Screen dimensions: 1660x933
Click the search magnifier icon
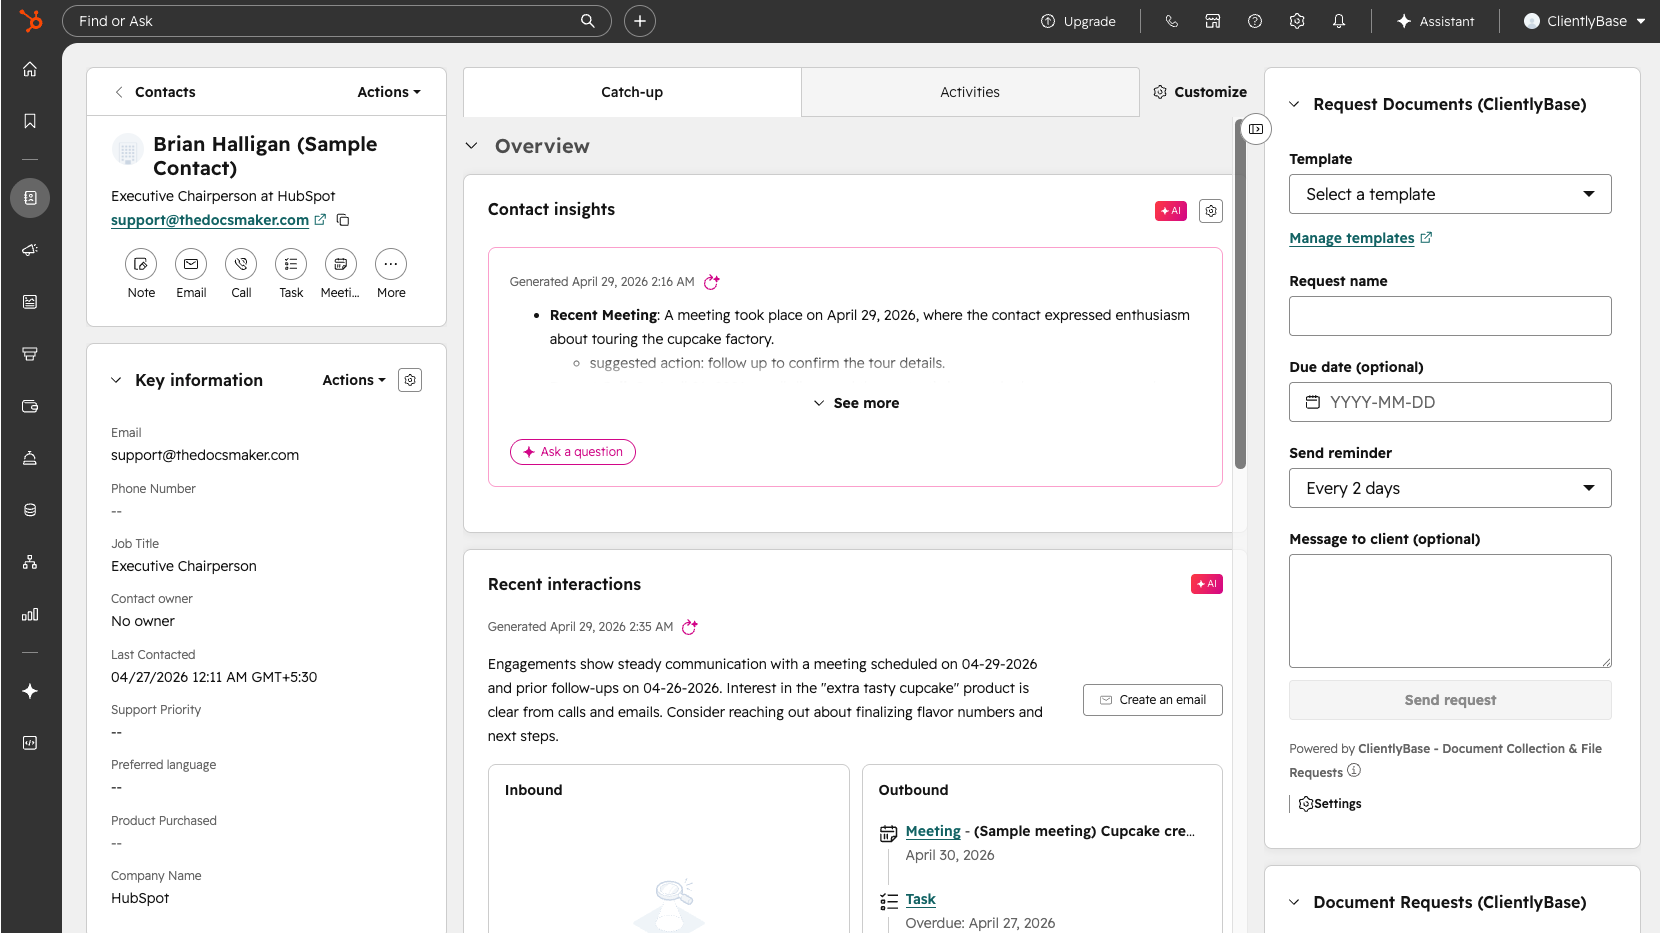pyautogui.click(x=588, y=21)
